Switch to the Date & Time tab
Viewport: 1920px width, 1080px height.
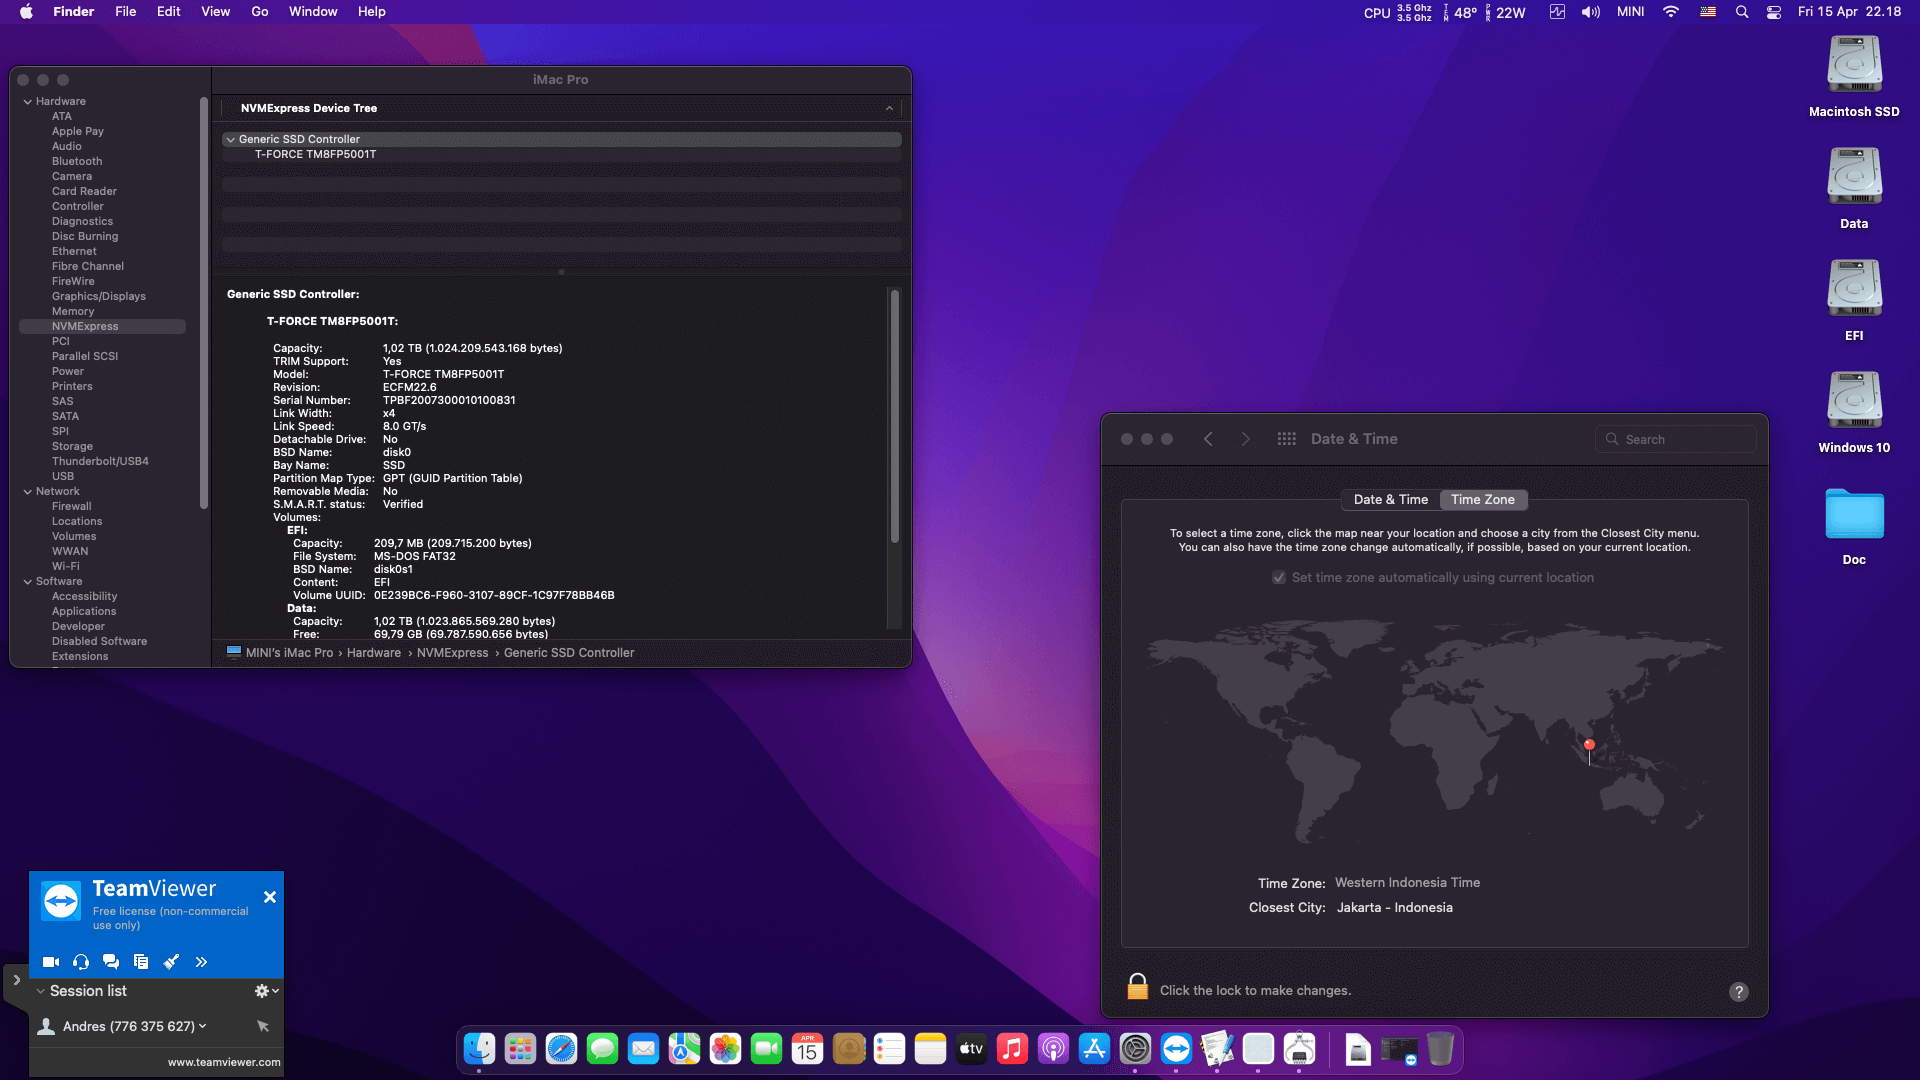(x=1390, y=500)
